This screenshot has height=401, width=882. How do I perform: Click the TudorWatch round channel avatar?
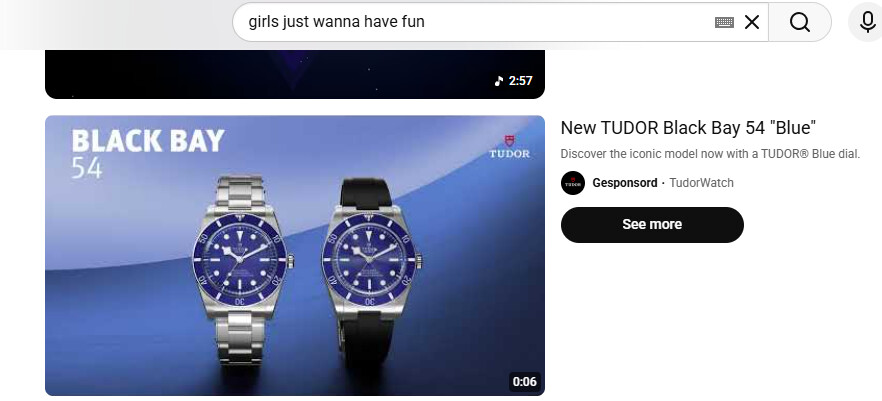coord(573,183)
